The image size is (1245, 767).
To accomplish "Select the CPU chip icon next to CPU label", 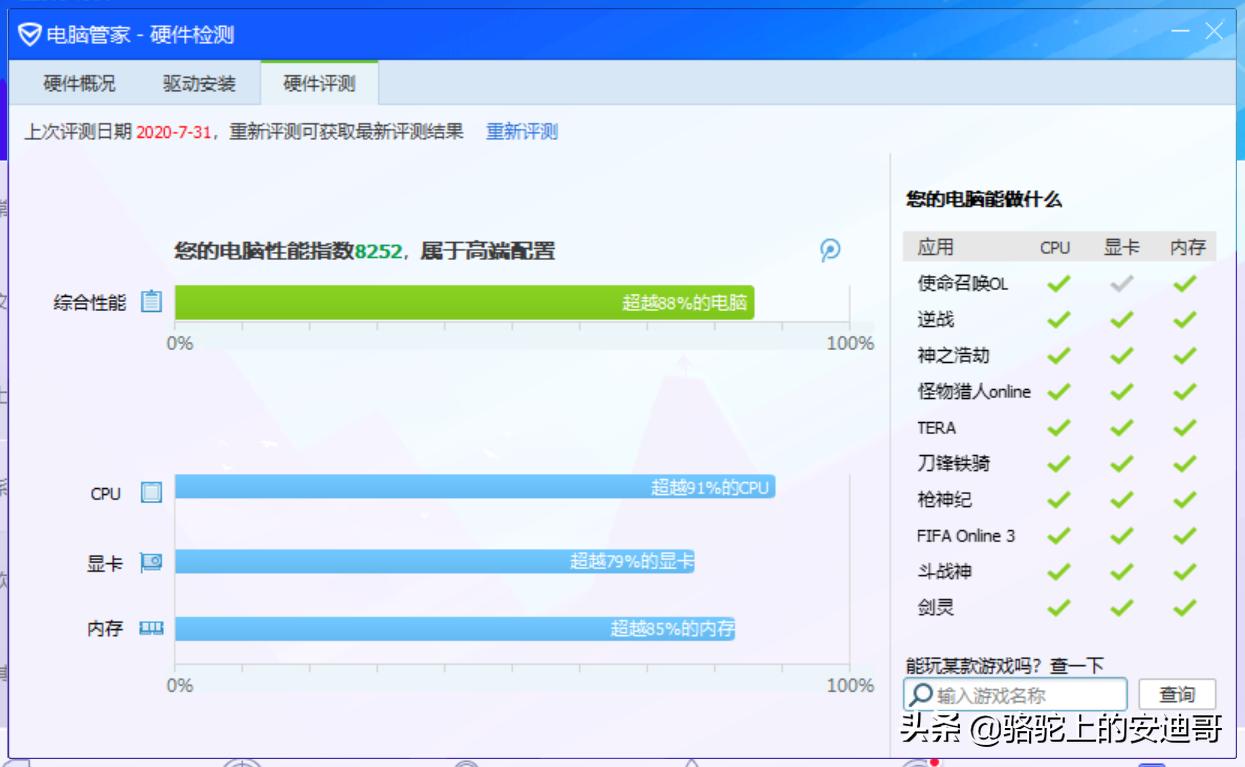I will pyautogui.click(x=151, y=493).
